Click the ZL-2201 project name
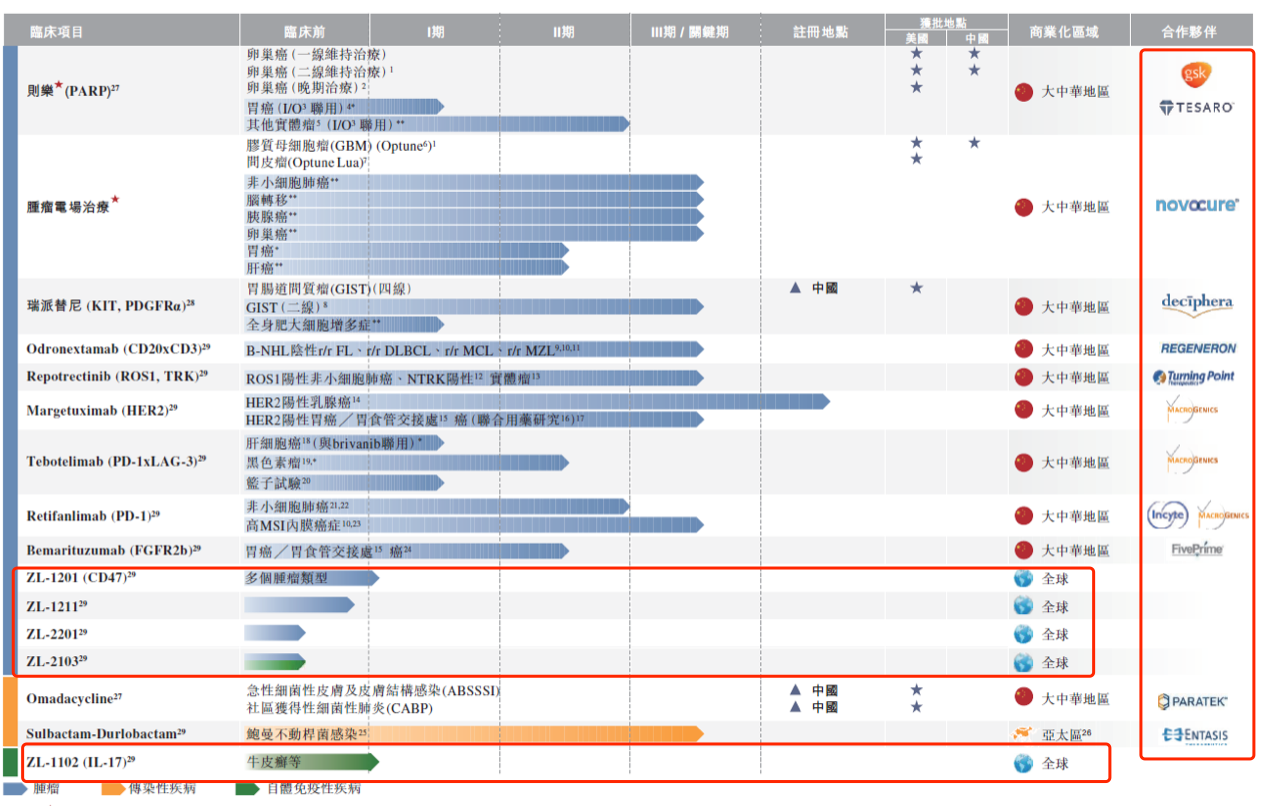The image size is (1265, 806). (56, 634)
